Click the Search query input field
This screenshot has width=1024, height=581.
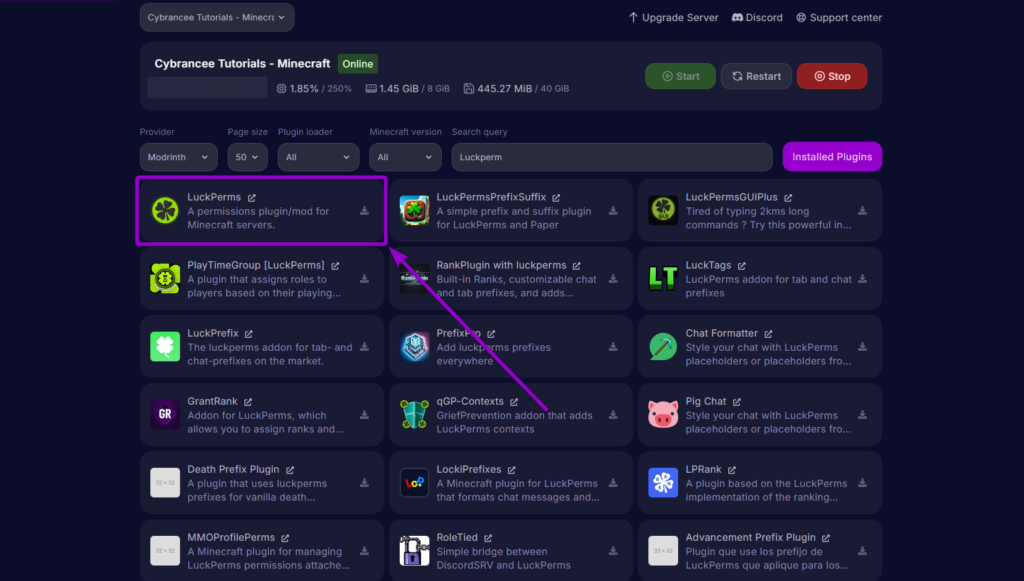612,157
